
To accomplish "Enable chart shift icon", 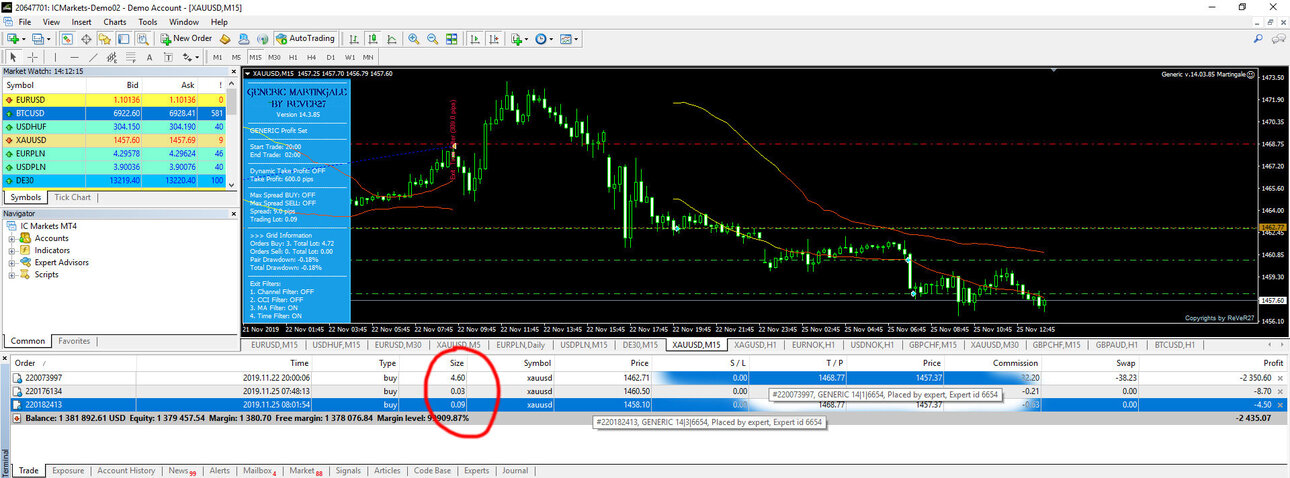I will [494, 38].
